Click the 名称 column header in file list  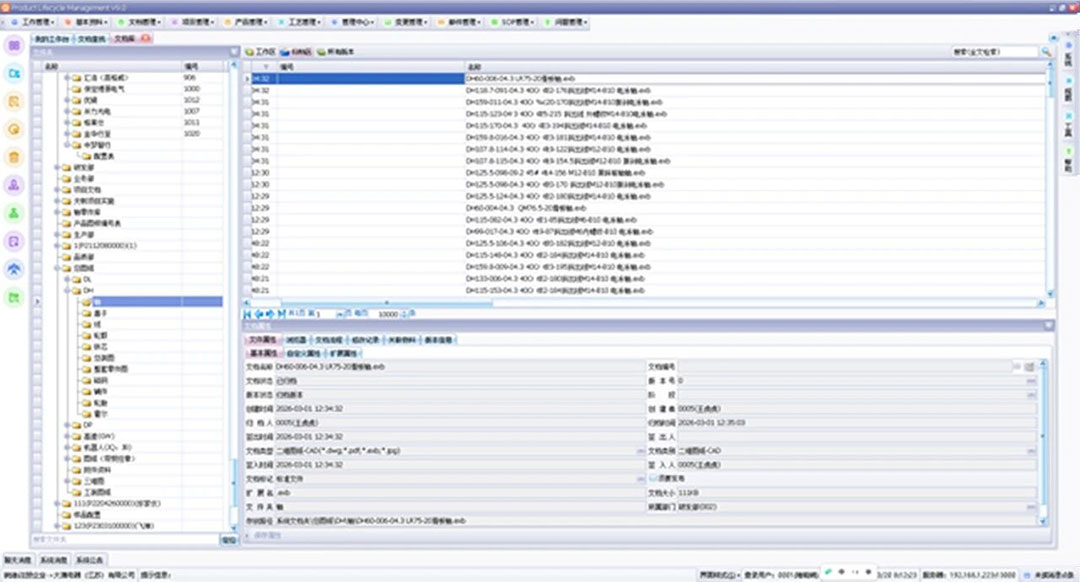pyautogui.click(x=756, y=67)
